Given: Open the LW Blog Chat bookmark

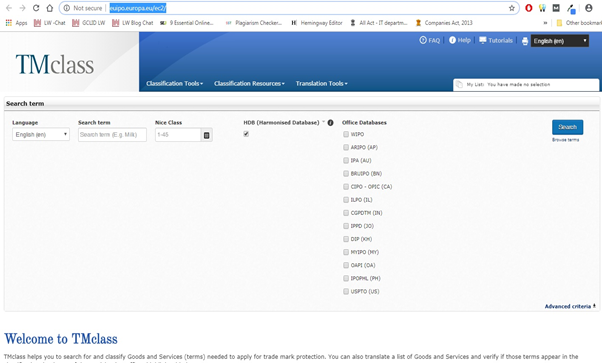Looking at the screenshot, I should 132,23.
